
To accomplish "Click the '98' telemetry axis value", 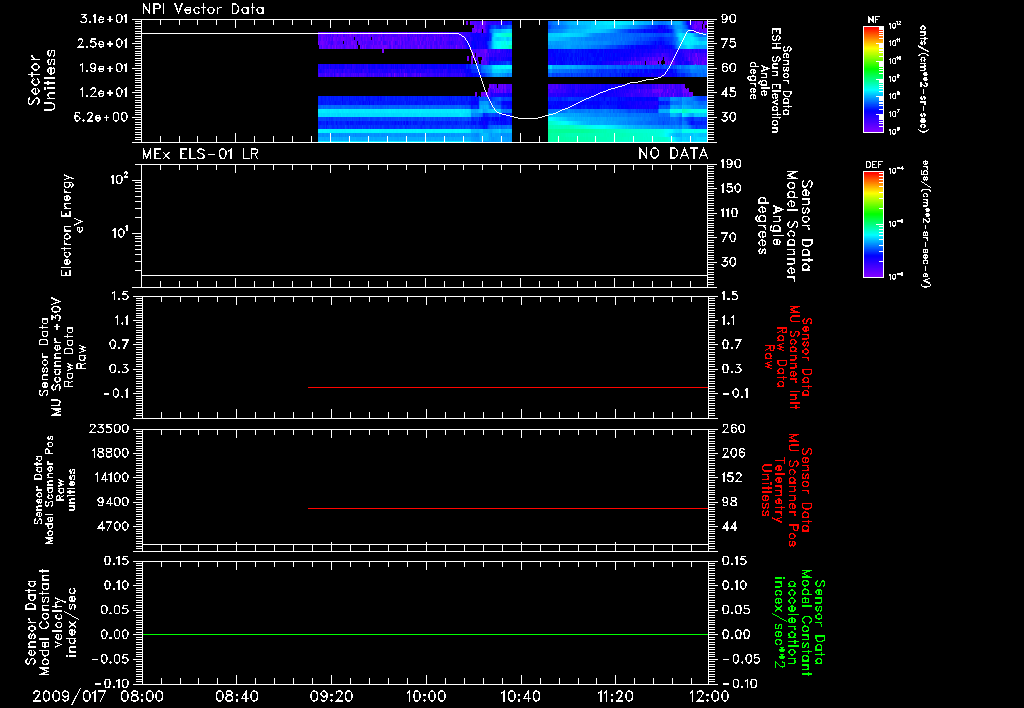I will point(729,502).
